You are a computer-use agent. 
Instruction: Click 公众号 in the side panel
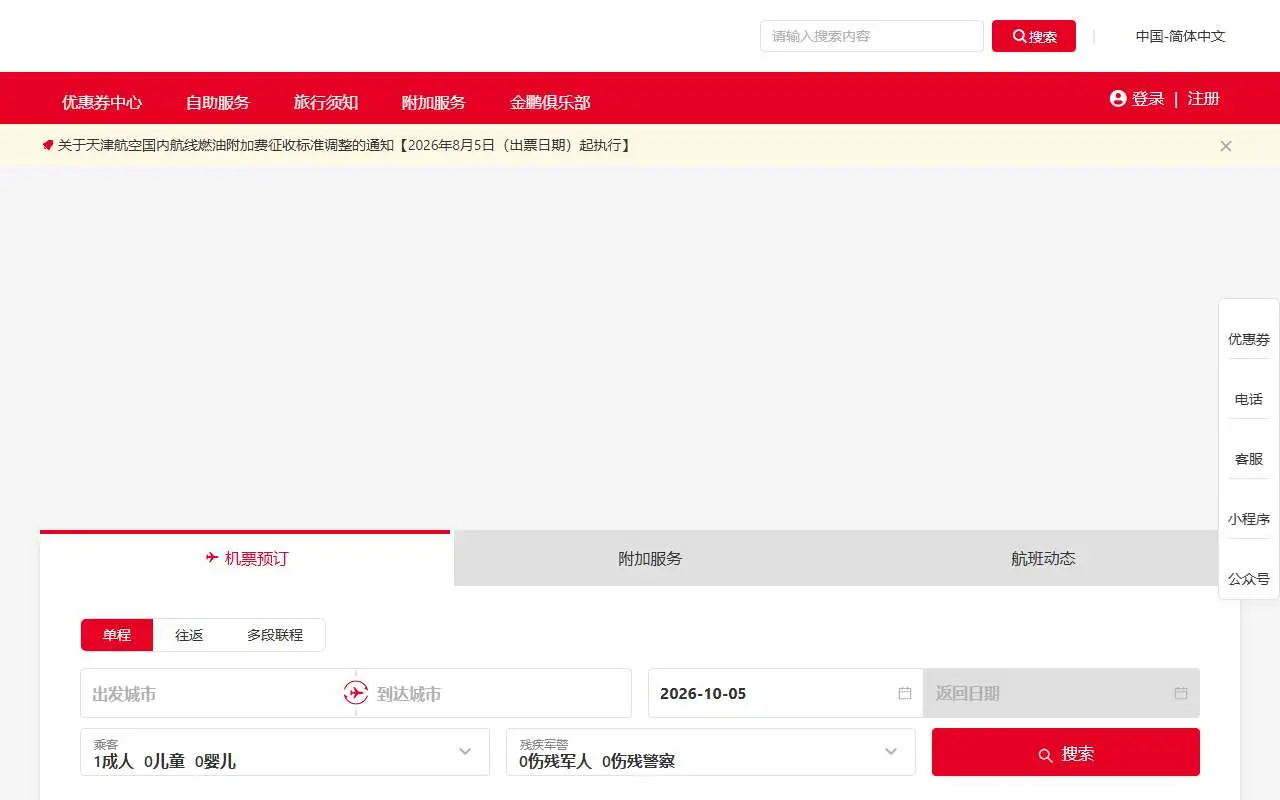(x=1249, y=579)
